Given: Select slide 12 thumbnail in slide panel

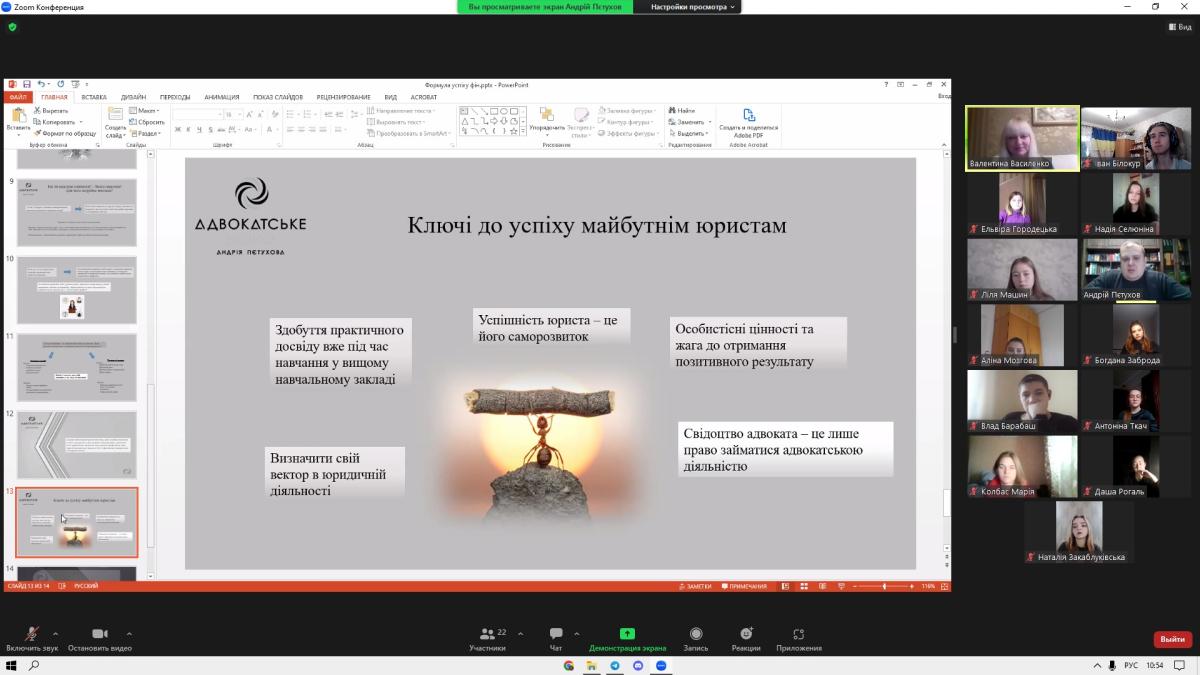Looking at the screenshot, I should (77, 444).
